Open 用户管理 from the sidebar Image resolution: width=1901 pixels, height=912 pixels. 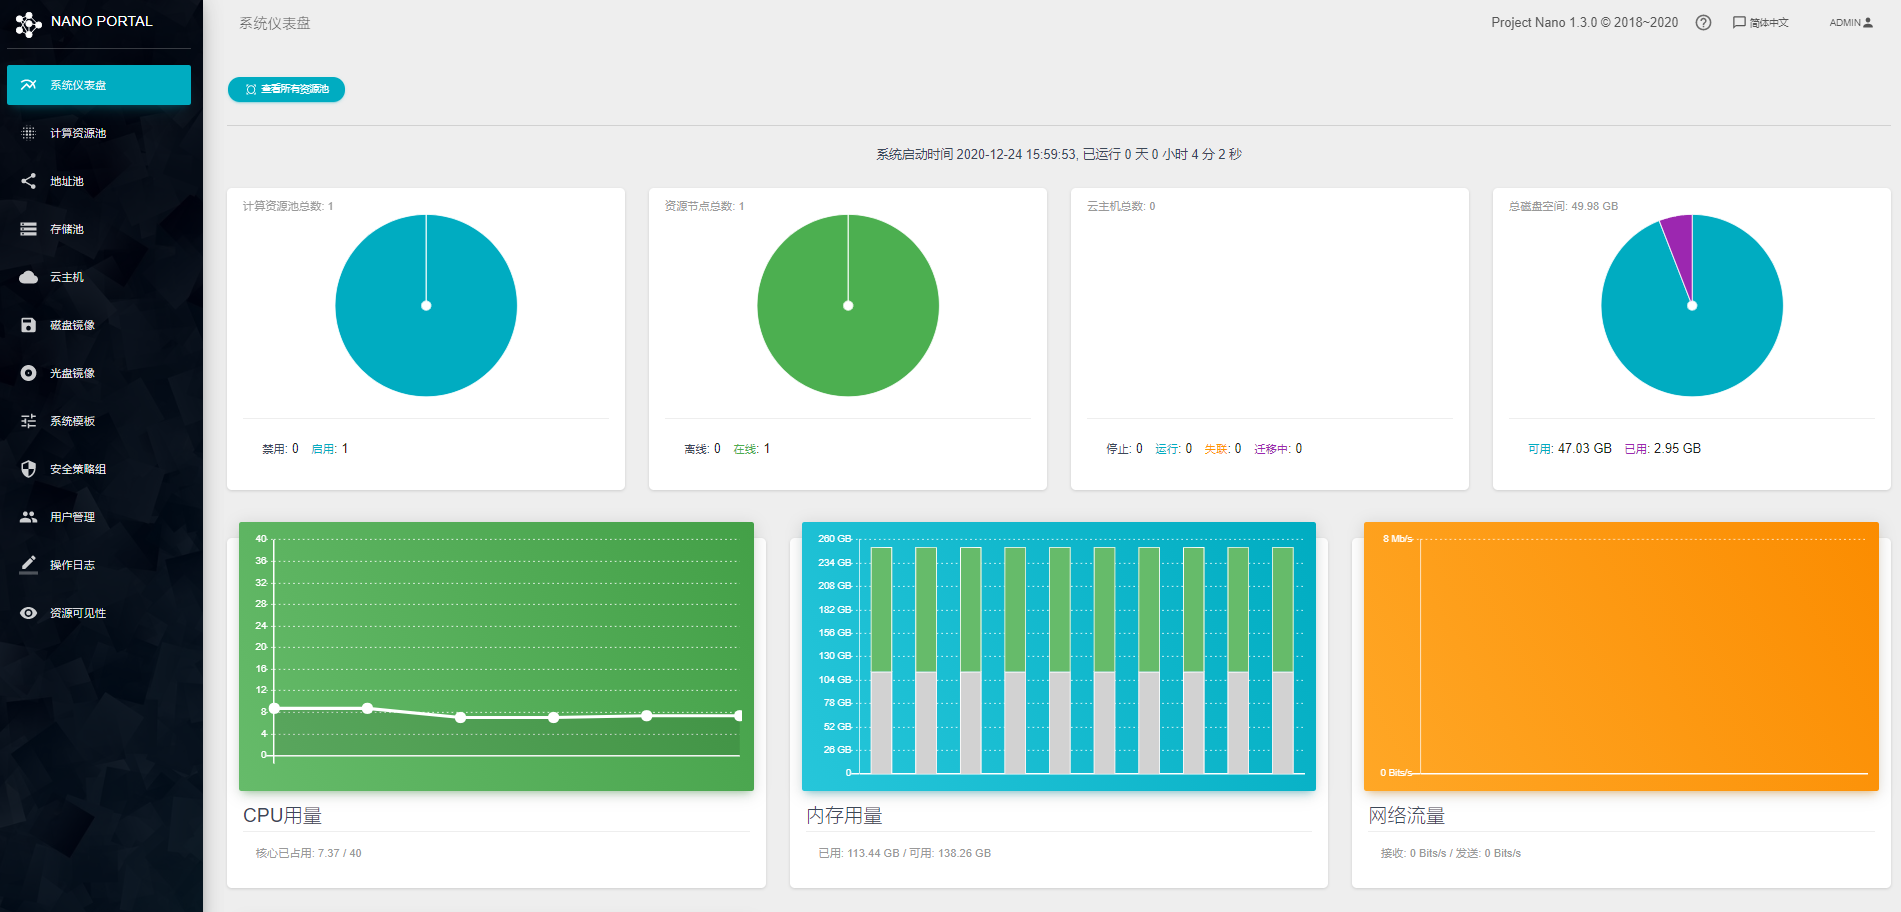pyautogui.click(x=99, y=517)
